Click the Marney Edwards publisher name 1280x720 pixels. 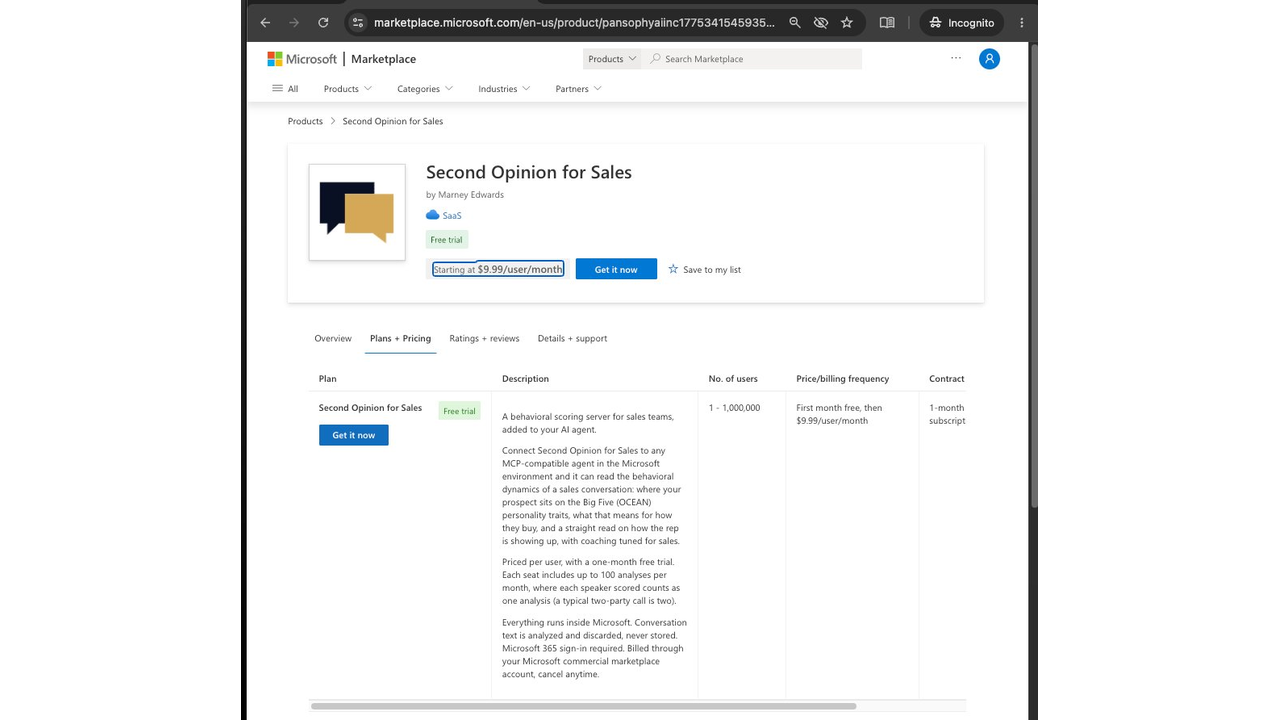(x=471, y=195)
